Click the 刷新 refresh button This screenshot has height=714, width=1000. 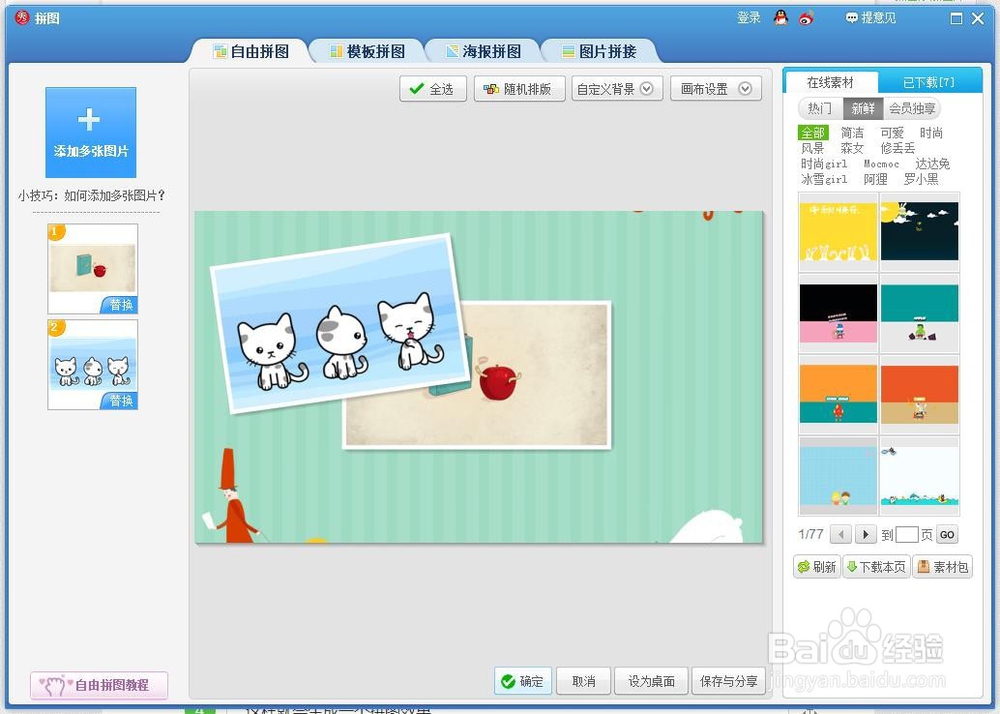(x=817, y=567)
